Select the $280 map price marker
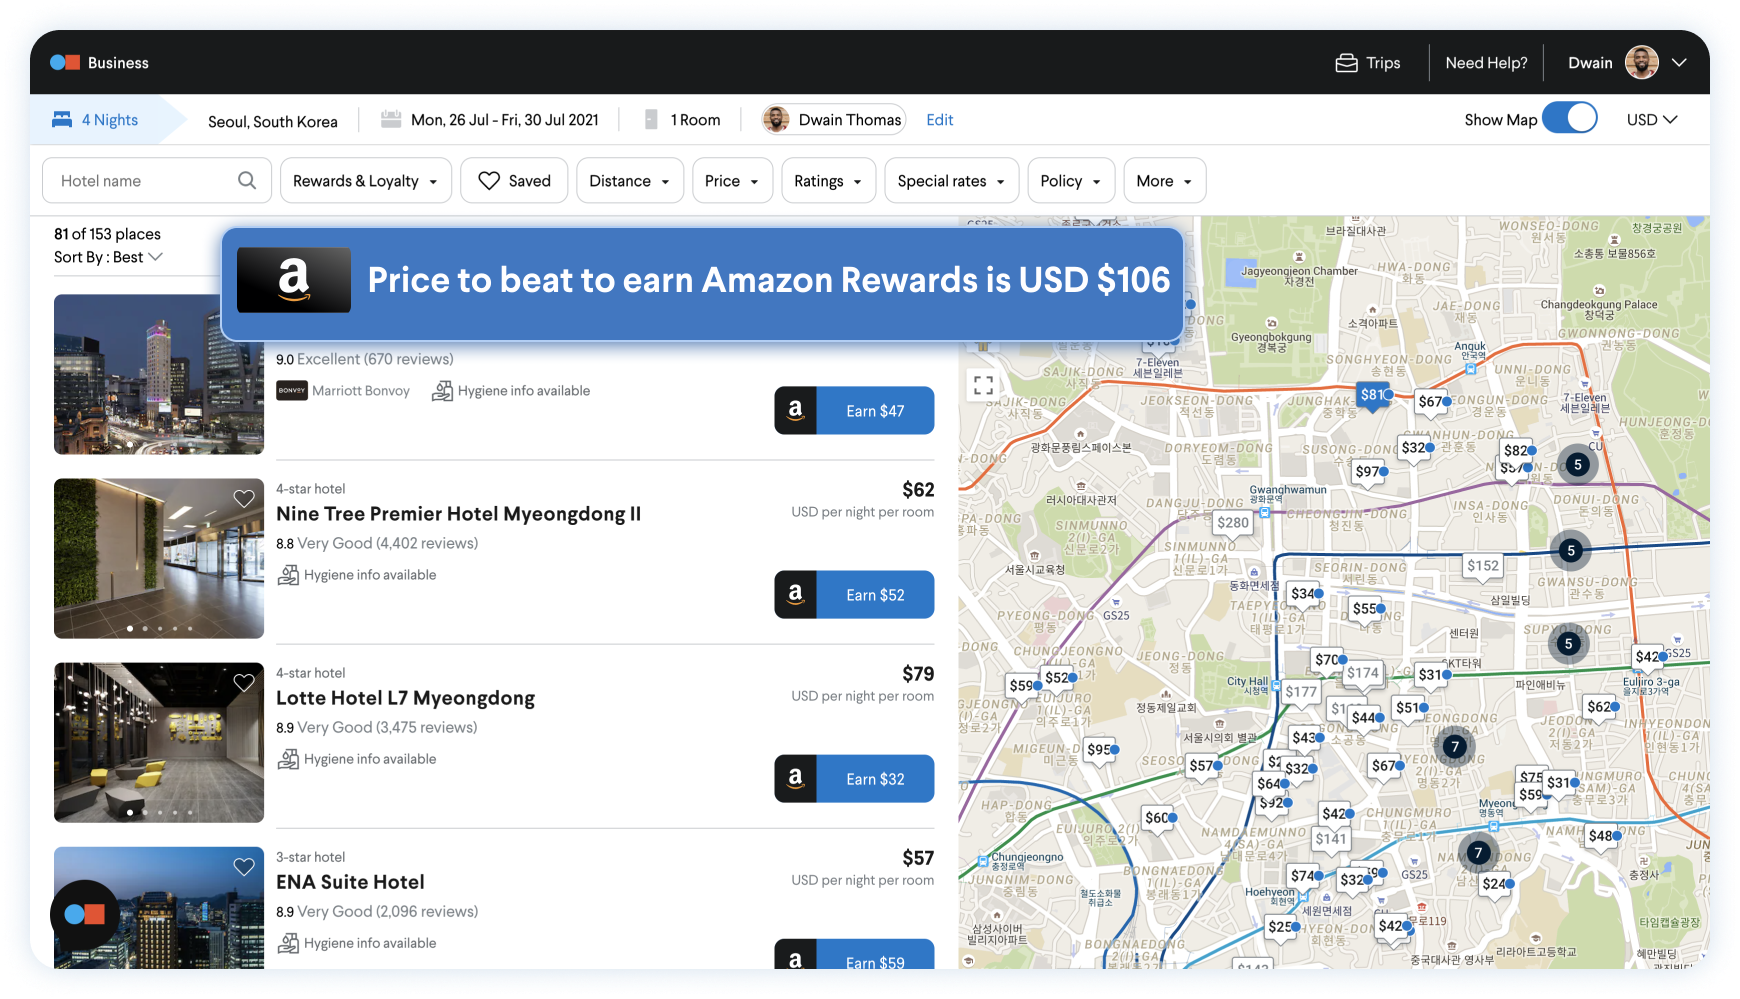 tap(1232, 523)
